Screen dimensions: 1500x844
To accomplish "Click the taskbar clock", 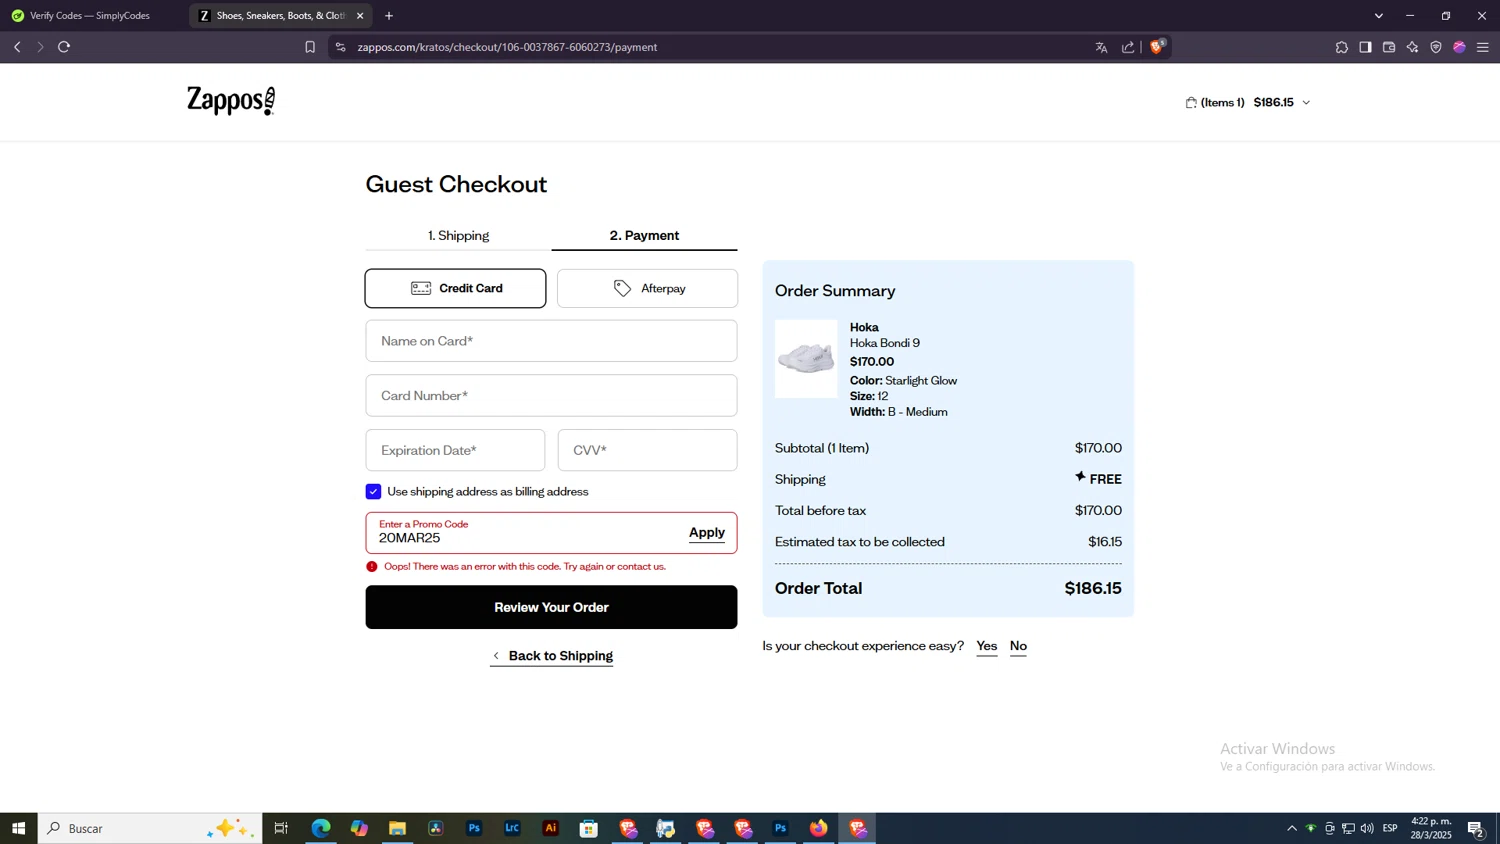I will point(1431,828).
